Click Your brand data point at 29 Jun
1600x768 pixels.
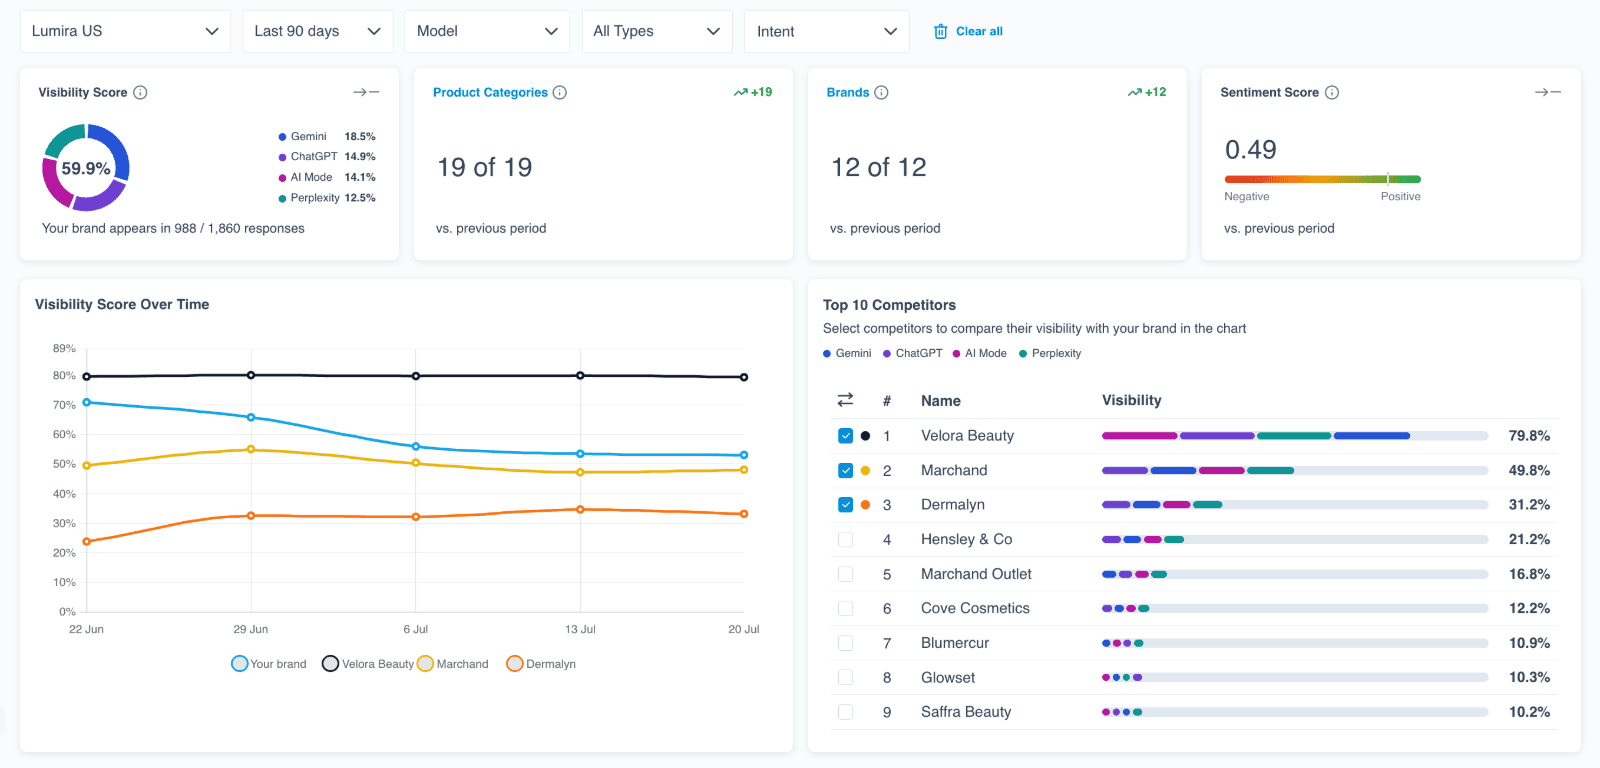coord(251,417)
